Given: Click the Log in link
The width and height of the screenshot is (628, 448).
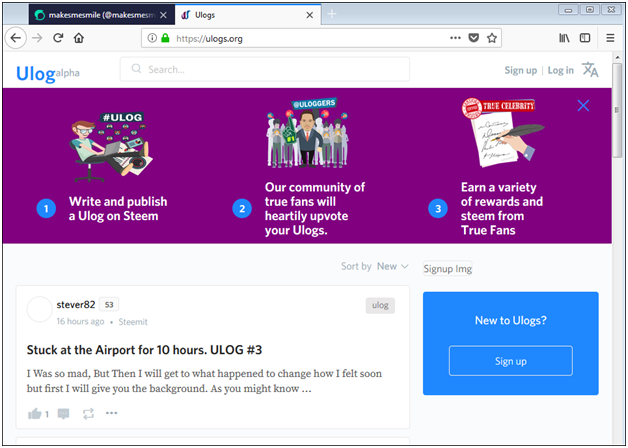Looking at the screenshot, I should (x=560, y=70).
